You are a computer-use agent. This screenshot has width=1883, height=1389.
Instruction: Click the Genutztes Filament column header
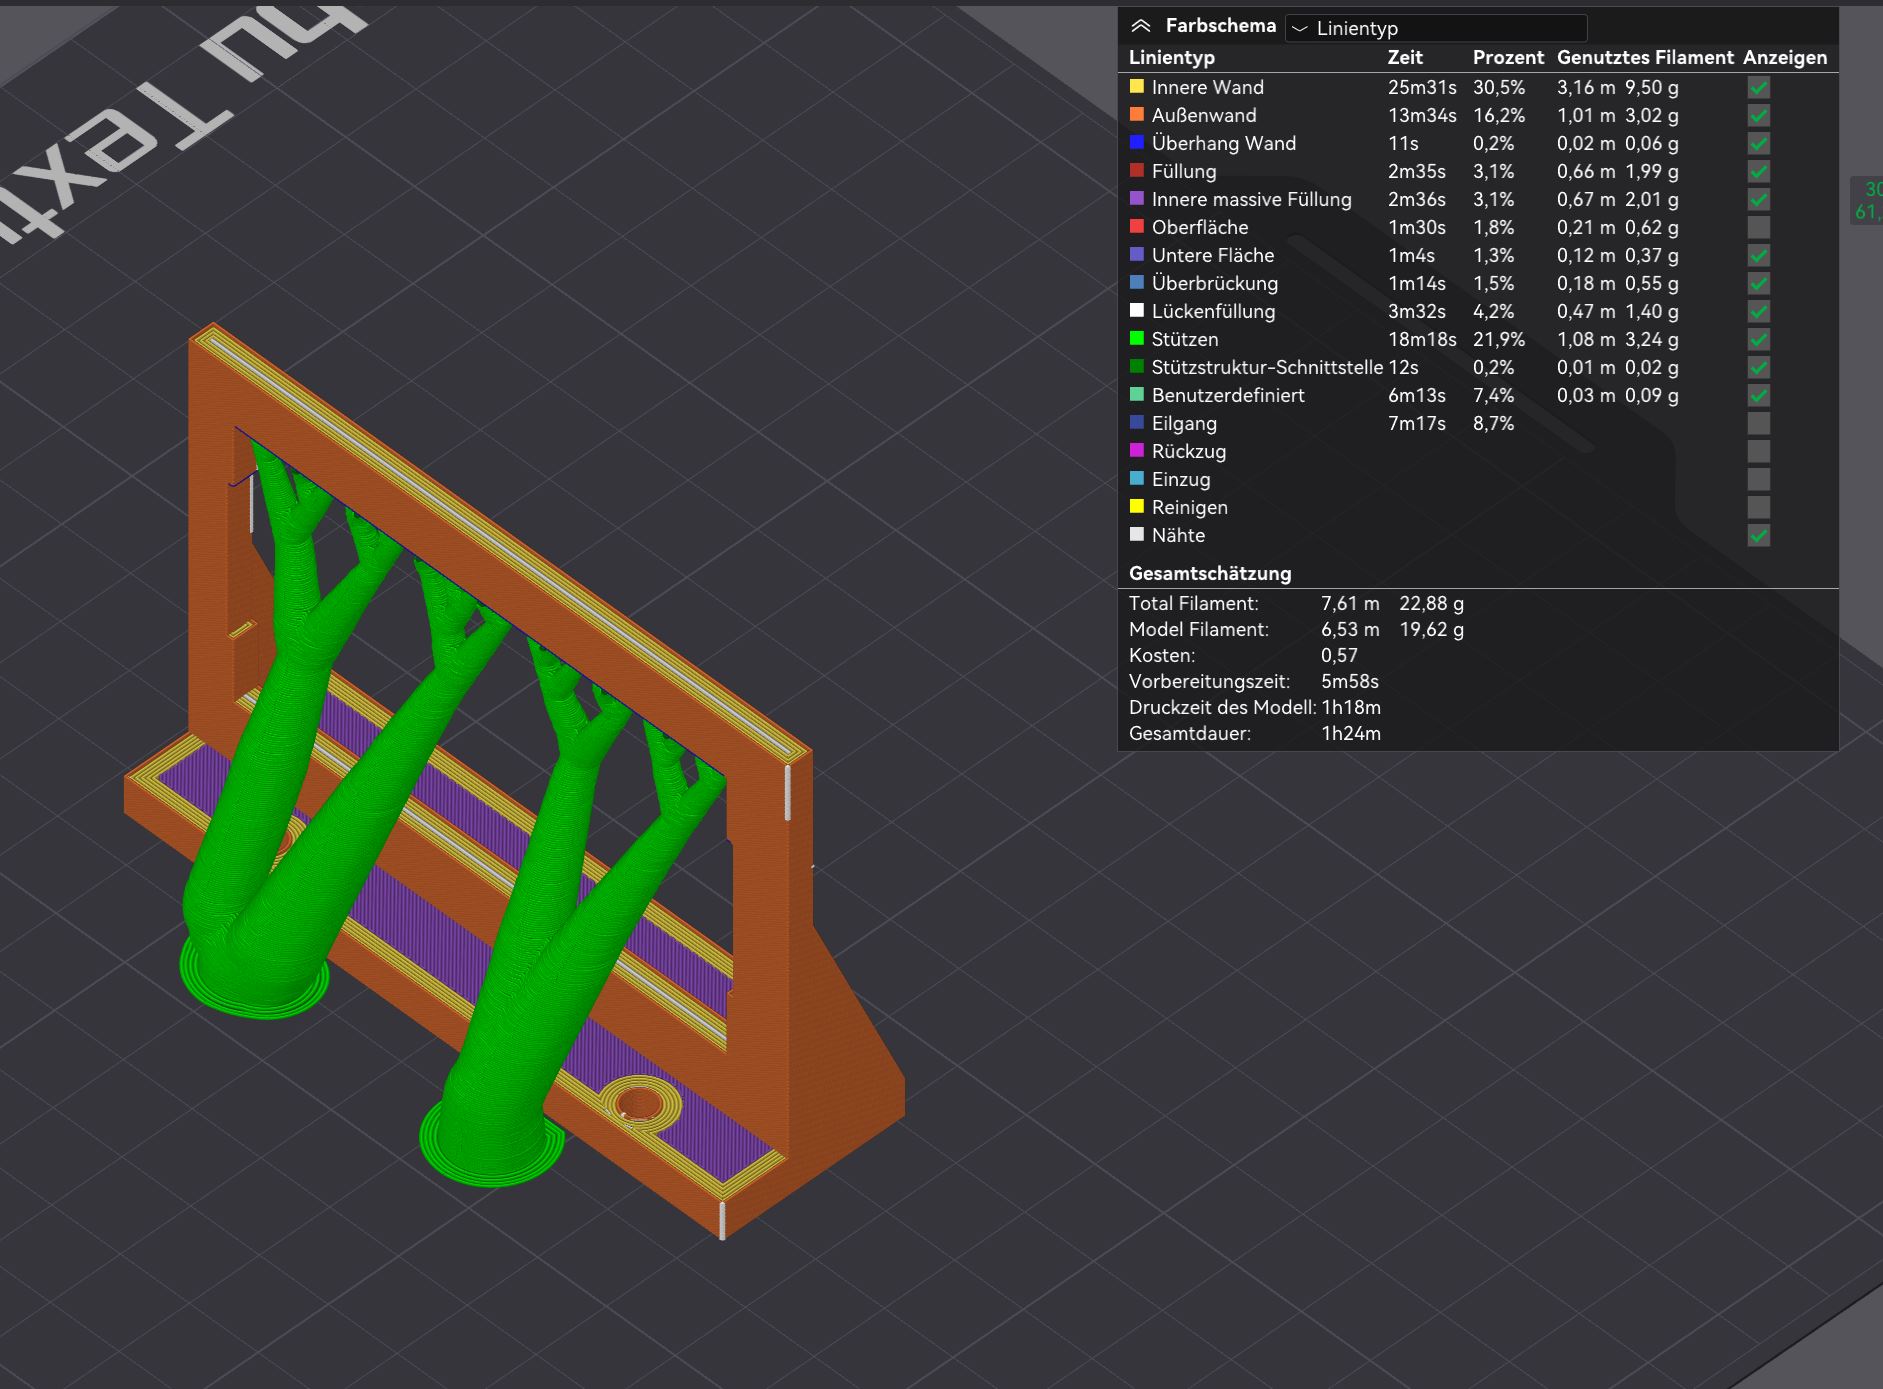(1645, 57)
